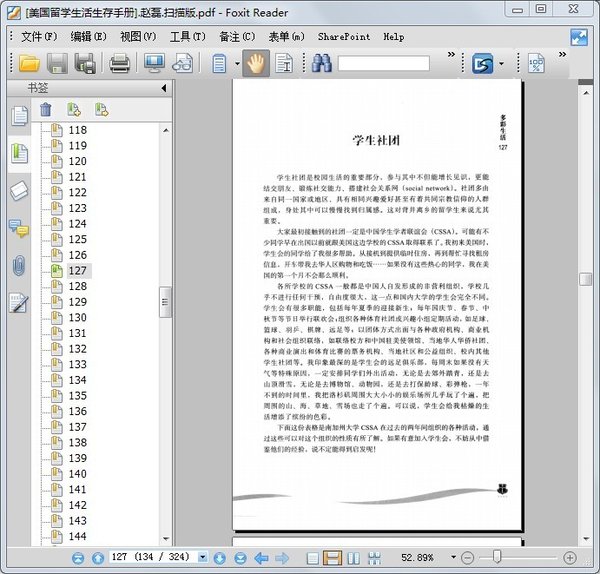Click the bookmark list scrollbar thumb

click(165, 302)
